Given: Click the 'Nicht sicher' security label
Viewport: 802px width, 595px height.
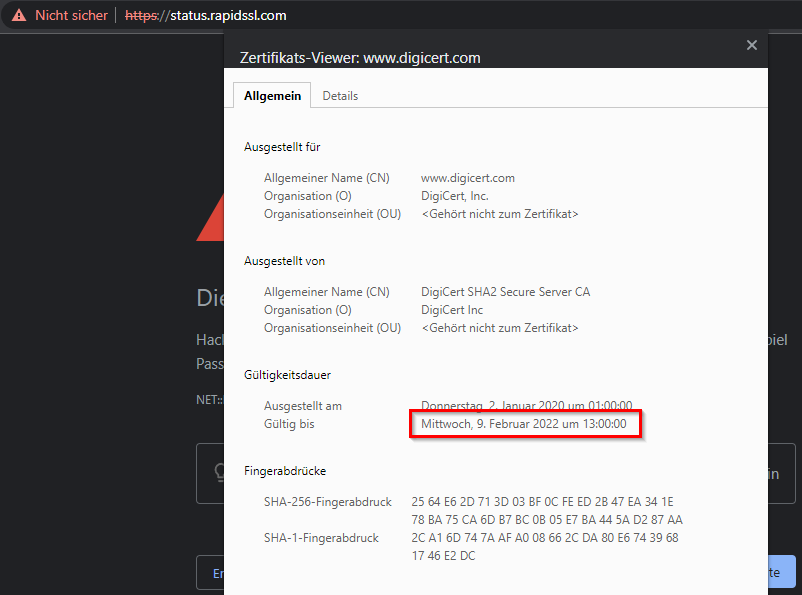Looking at the screenshot, I should point(72,15).
